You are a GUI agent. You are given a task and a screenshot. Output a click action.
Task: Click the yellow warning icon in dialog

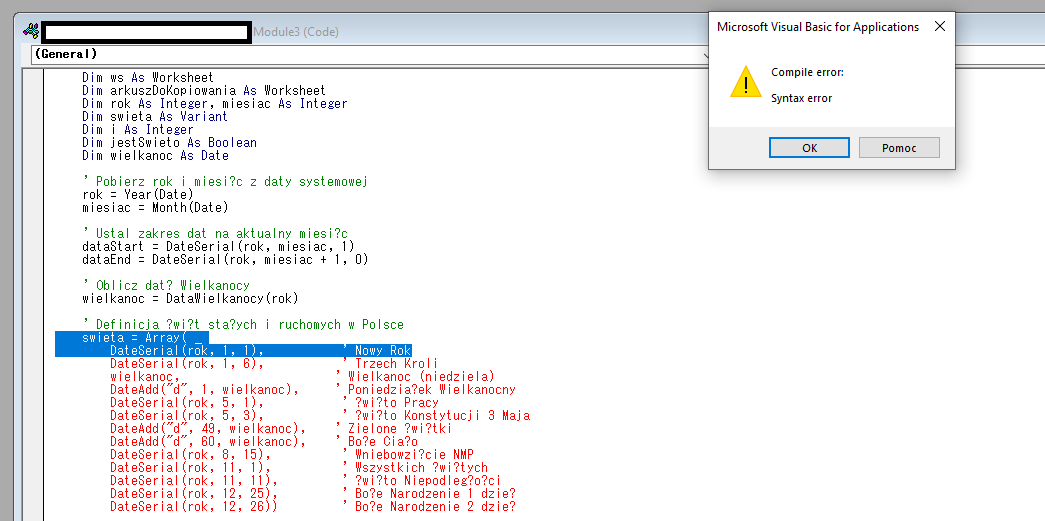tap(746, 82)
